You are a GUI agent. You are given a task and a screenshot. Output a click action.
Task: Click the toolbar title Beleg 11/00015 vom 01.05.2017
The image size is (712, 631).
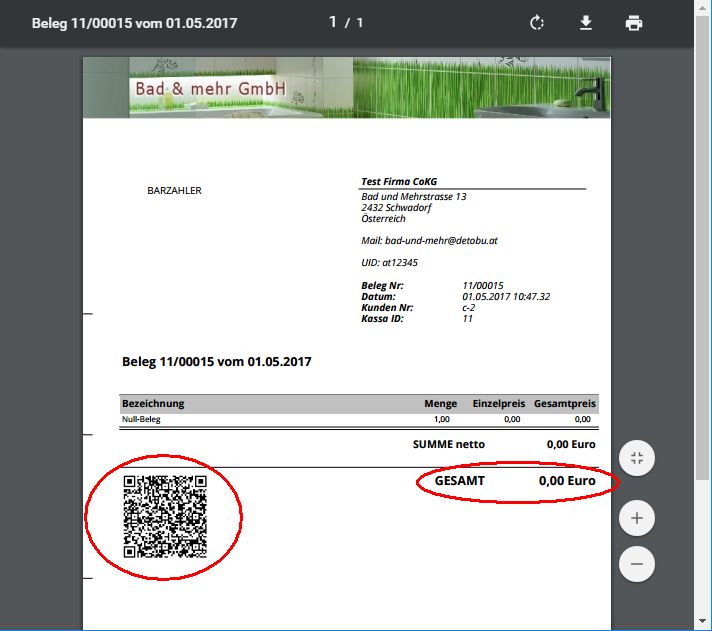pos(134,23)
